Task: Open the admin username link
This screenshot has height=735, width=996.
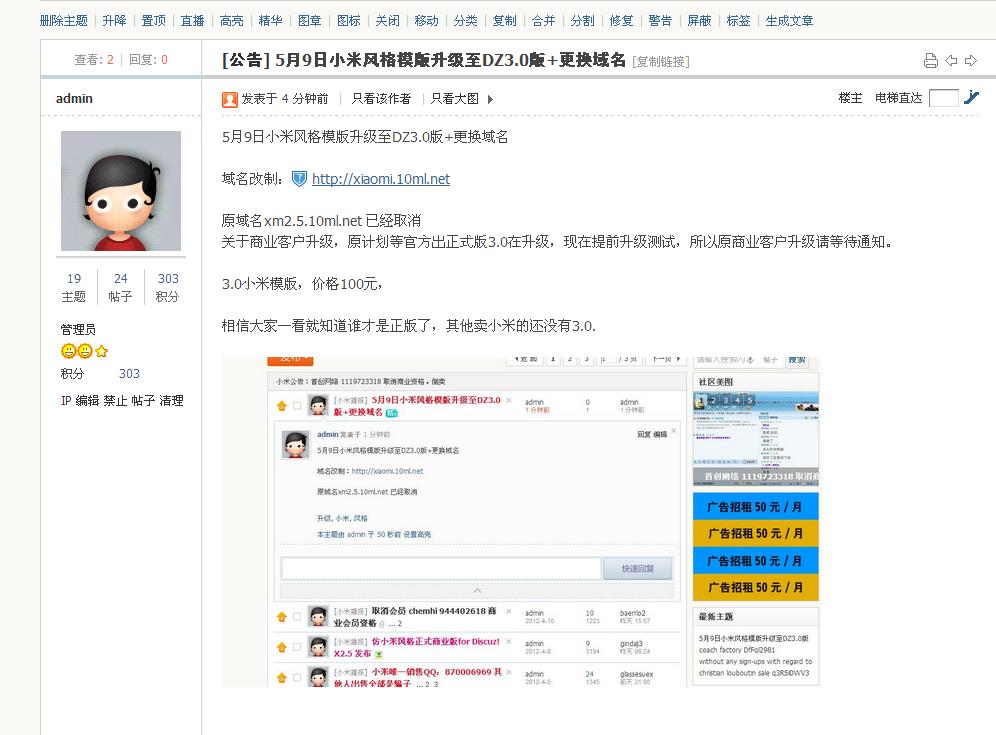Action: tap(74, 98)
